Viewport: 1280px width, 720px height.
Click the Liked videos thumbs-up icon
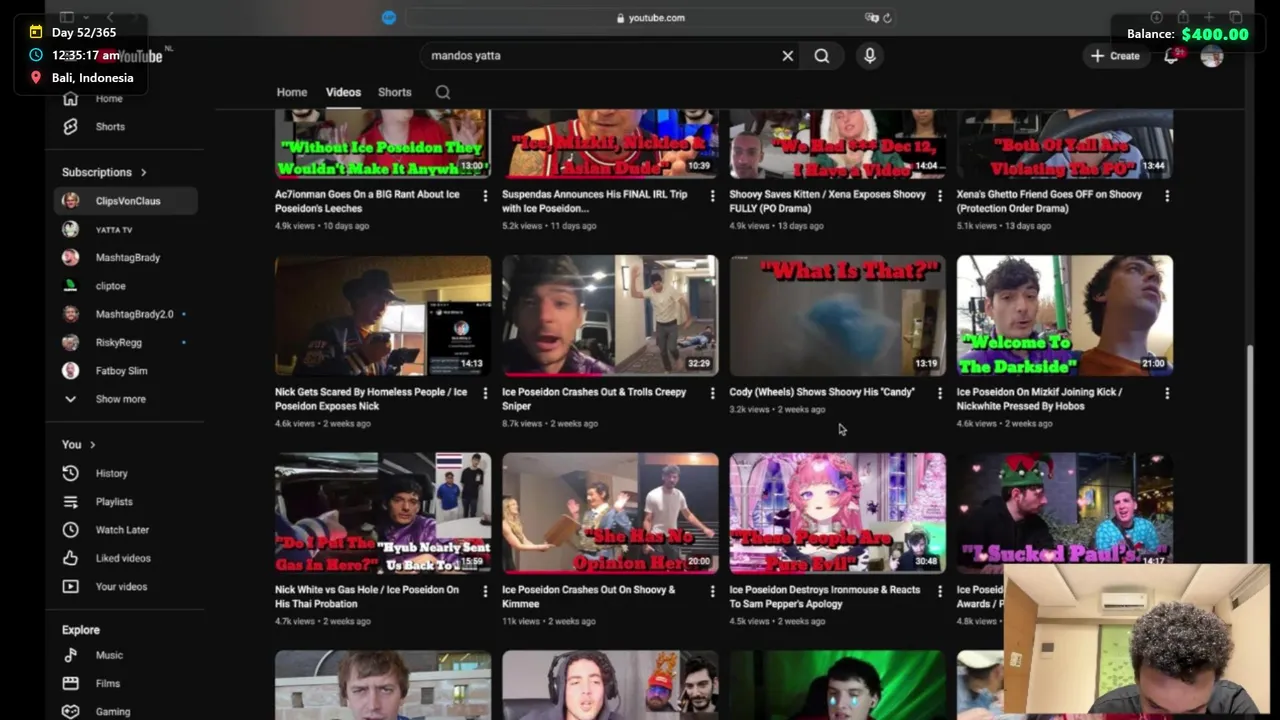pos(70,558)
